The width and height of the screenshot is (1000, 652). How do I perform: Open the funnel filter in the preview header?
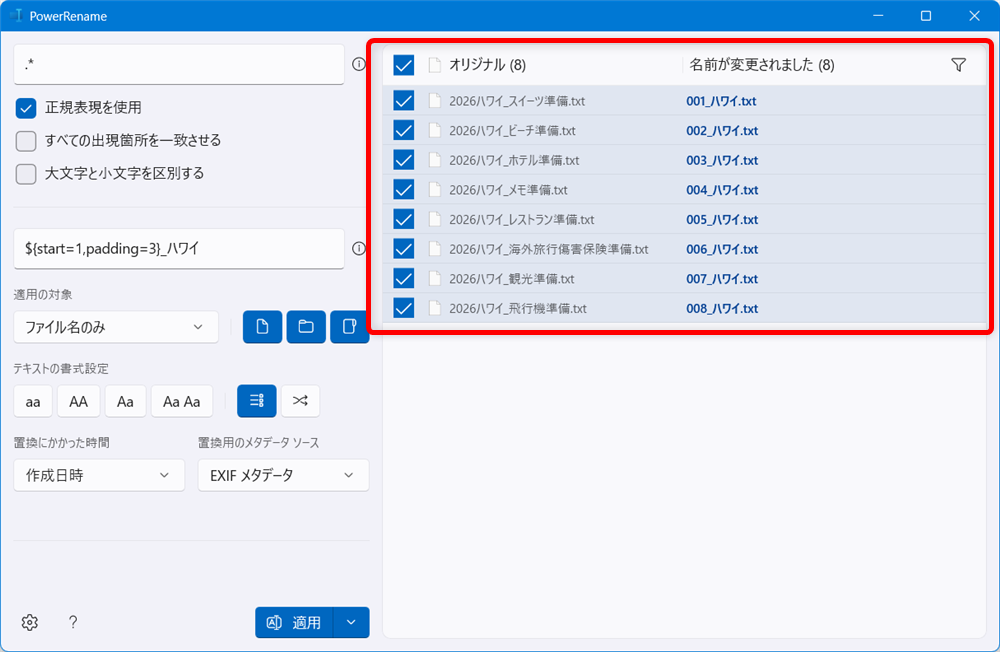(958, 64)
